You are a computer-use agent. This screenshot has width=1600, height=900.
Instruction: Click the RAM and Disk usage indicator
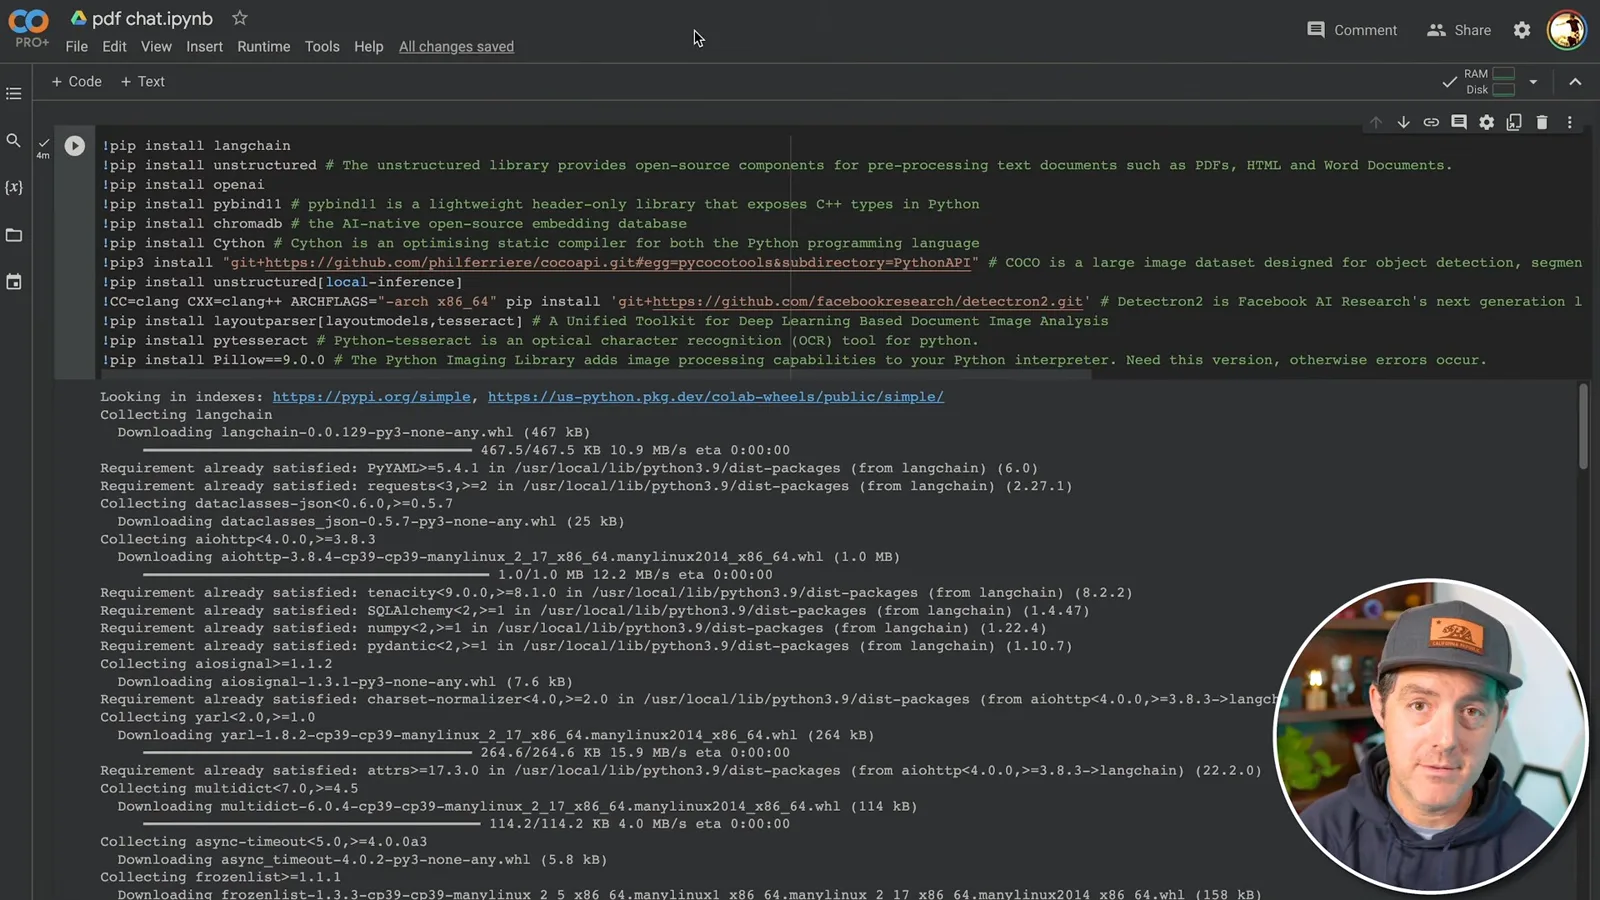click(x=1490, y=82)
